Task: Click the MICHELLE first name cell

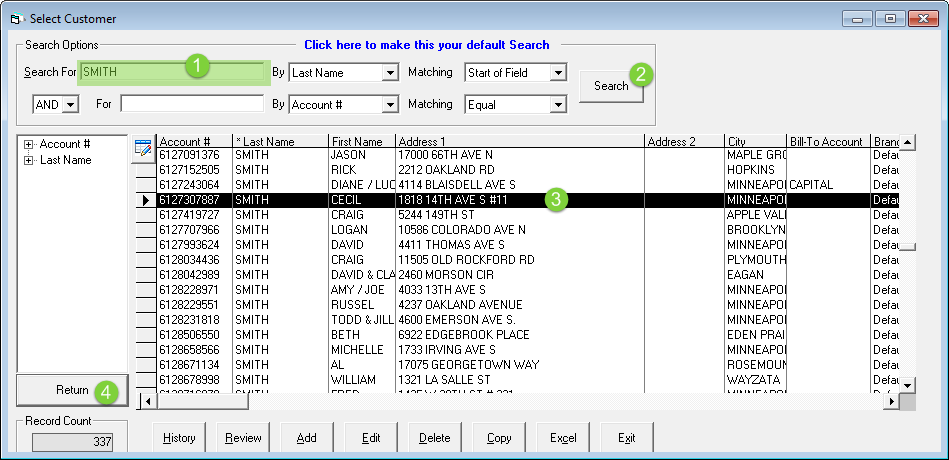Action: pos(362,350)
